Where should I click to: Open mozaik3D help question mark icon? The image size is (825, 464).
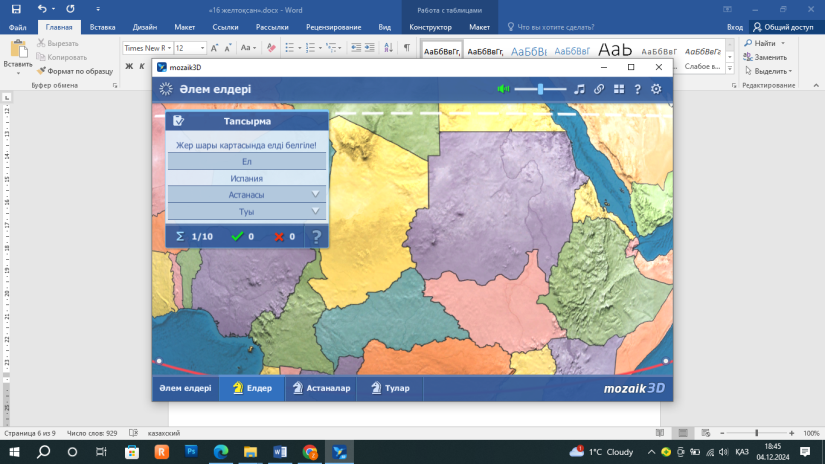pos(637,89)
